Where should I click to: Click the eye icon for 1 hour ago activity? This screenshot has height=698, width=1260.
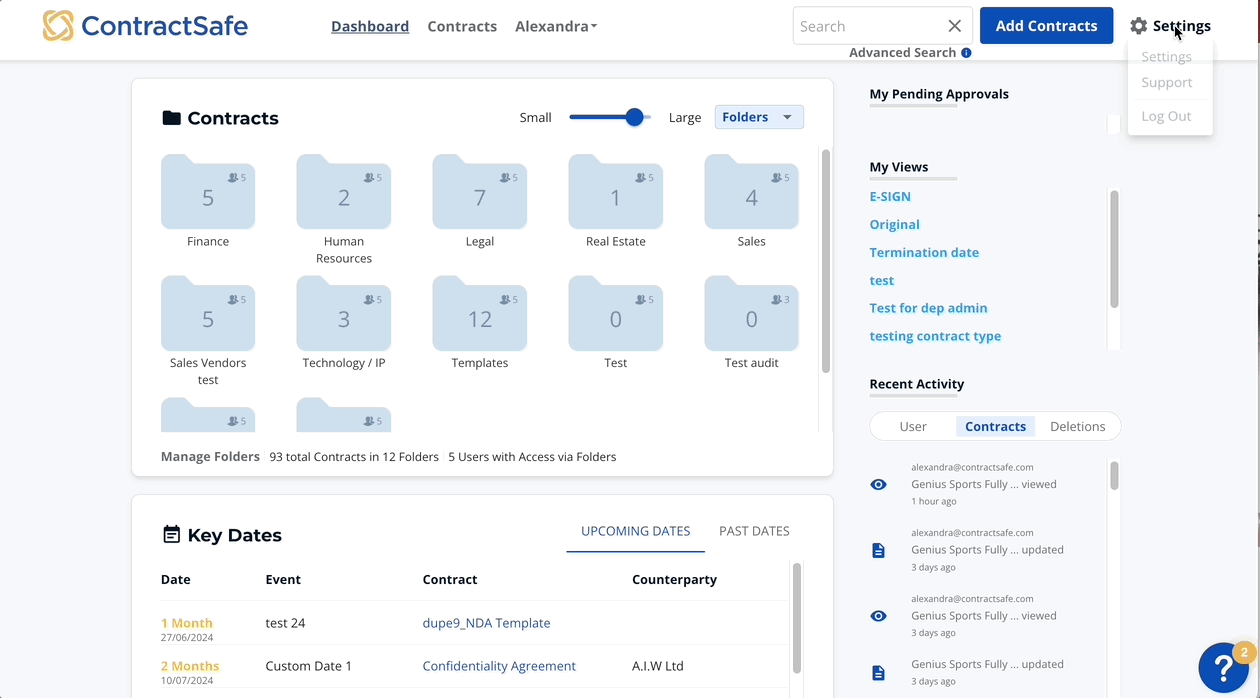point(878,485)
